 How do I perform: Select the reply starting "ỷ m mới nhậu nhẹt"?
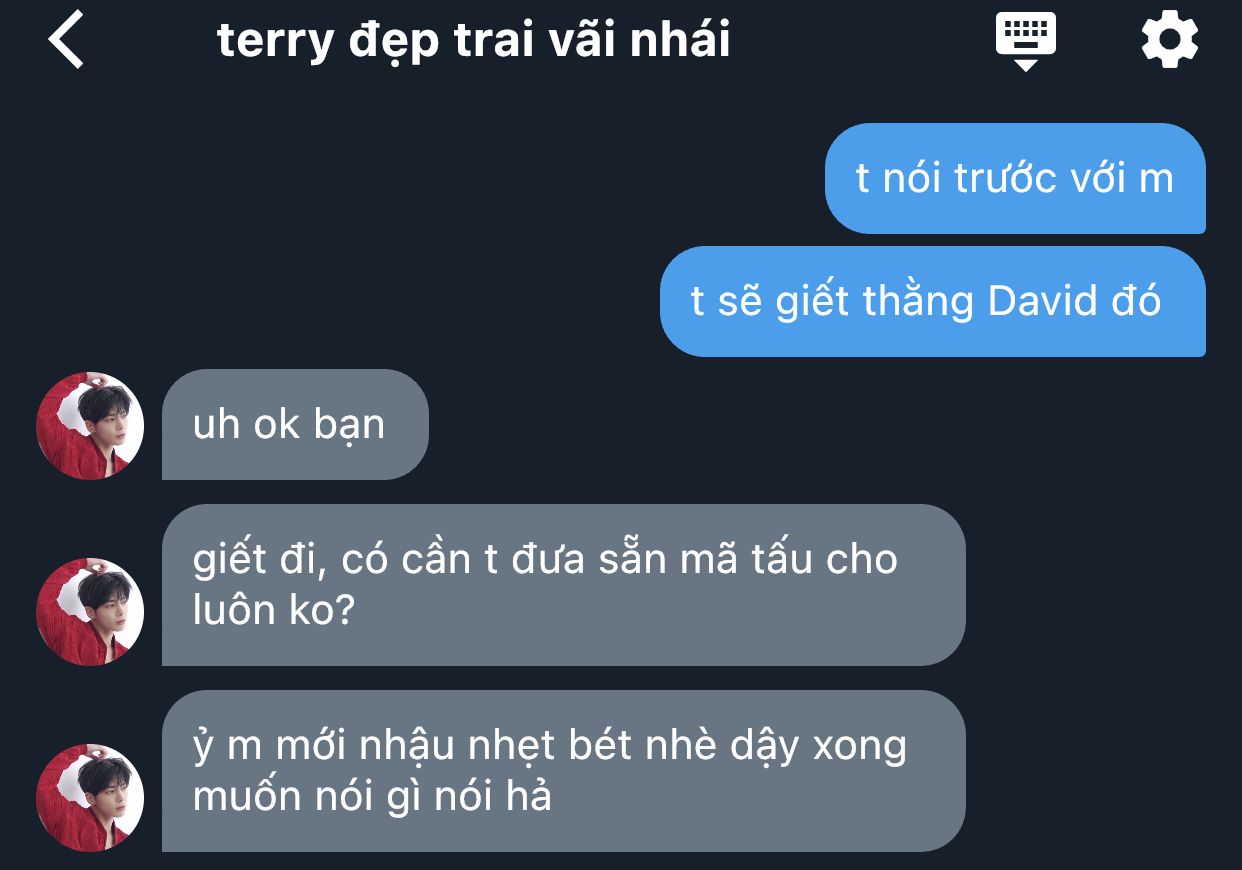563,771
